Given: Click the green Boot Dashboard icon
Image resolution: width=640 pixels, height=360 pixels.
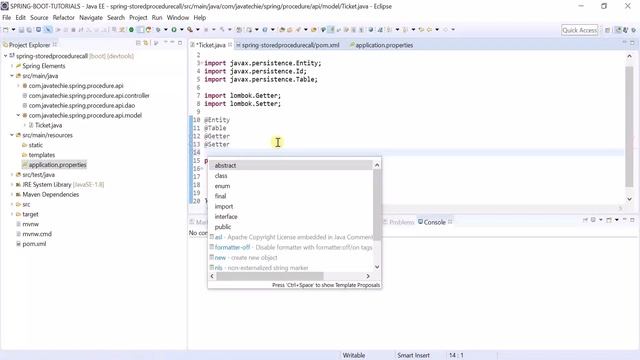Looking at the screenshot, I should (x=131, y=29).
